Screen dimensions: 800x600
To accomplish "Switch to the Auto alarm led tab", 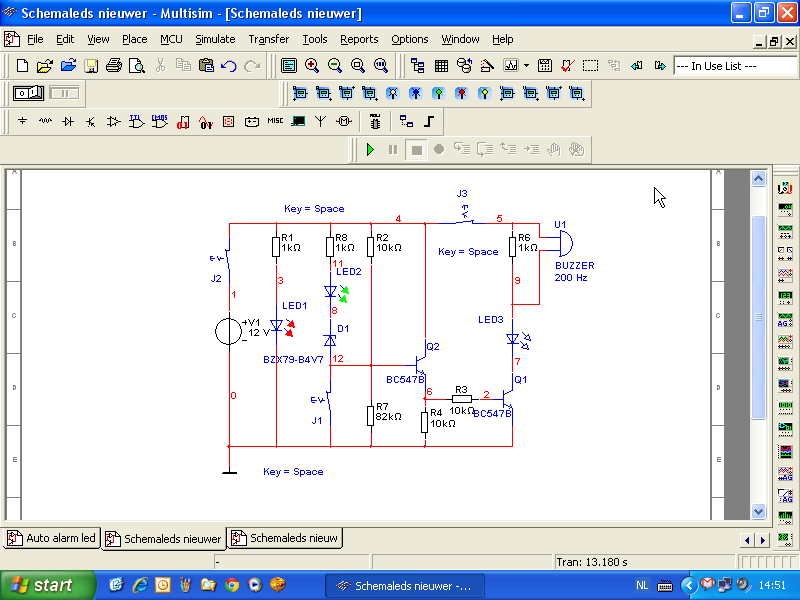I will click(52, 538).
